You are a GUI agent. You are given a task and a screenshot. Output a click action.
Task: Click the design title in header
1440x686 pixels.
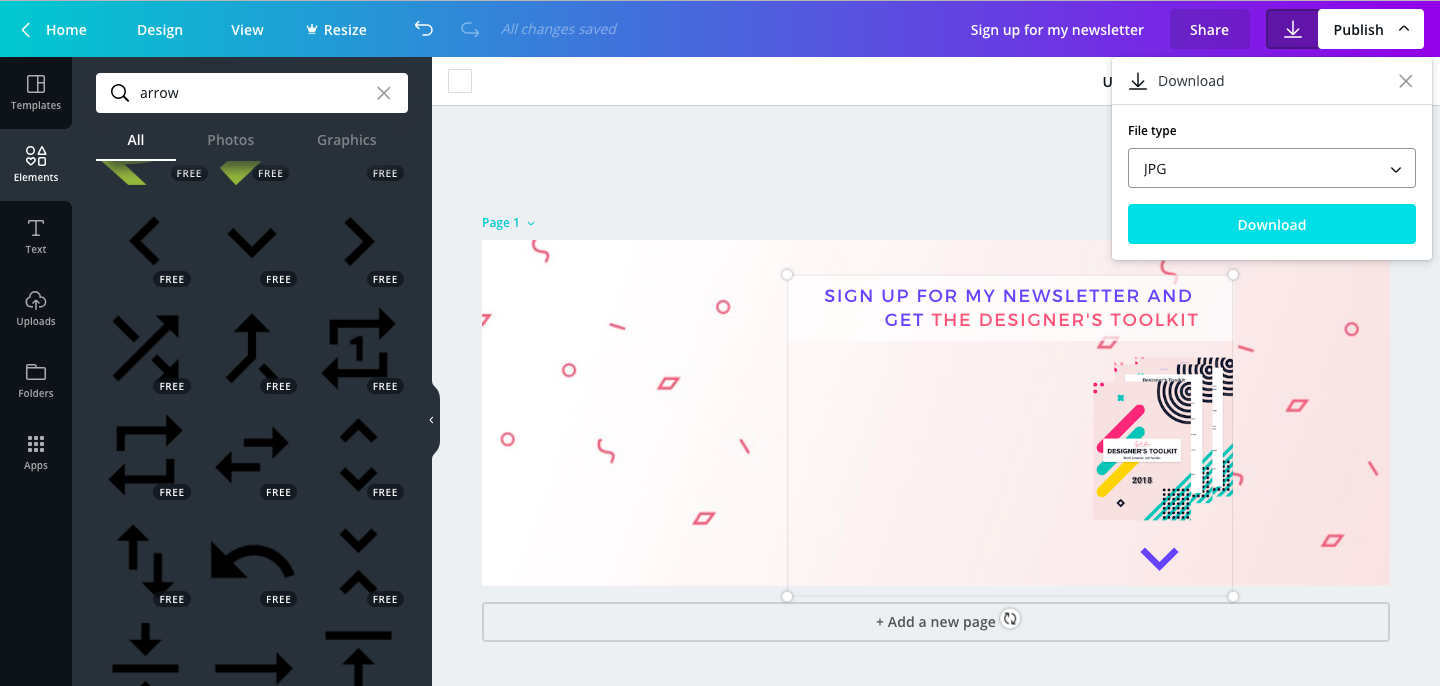click(1057, 30)
